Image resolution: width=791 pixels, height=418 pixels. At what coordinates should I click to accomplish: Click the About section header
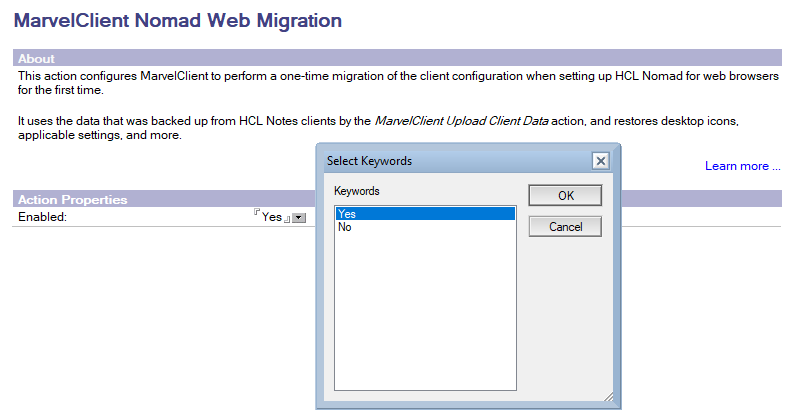[x=397, y=58]
